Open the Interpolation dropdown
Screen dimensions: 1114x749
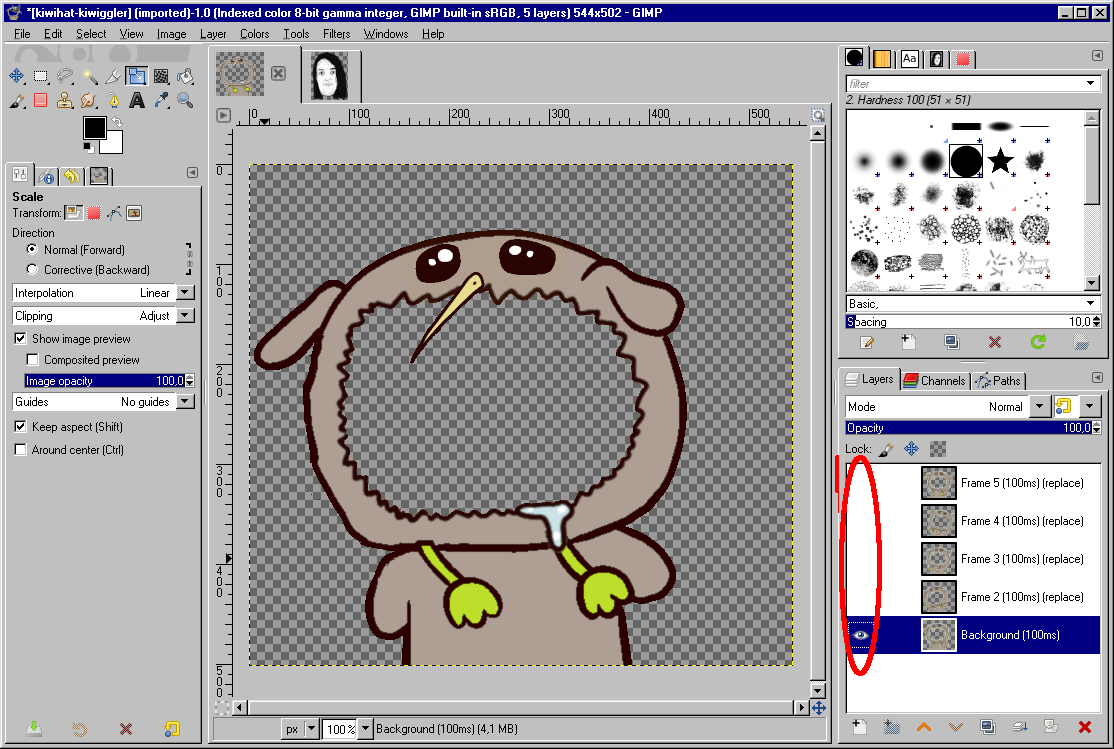185,293
